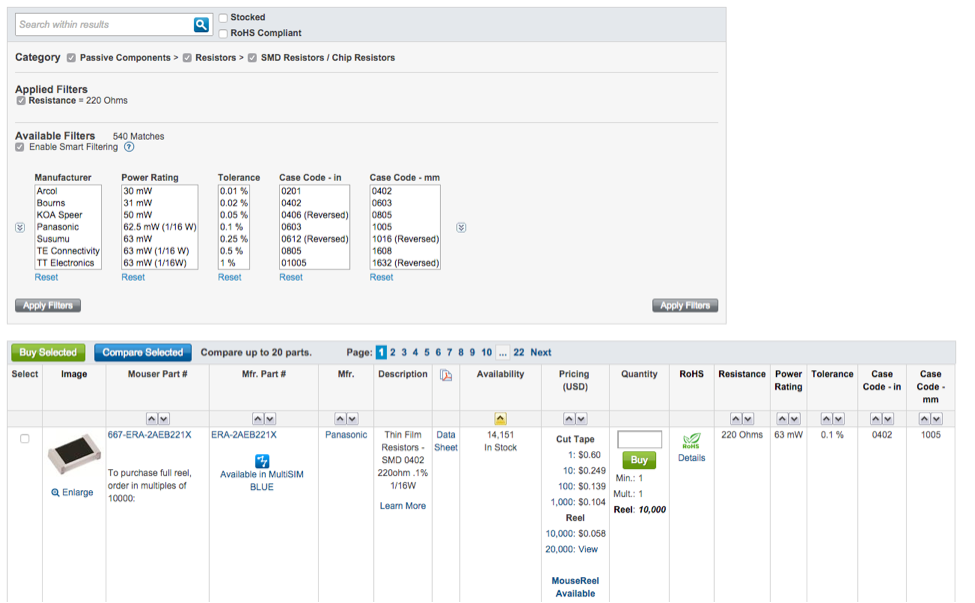Screen dimensions: 975x603
Task: Click the highlighted Availability sort arrow
Action: pyautogui.click(x=500, y=418)
